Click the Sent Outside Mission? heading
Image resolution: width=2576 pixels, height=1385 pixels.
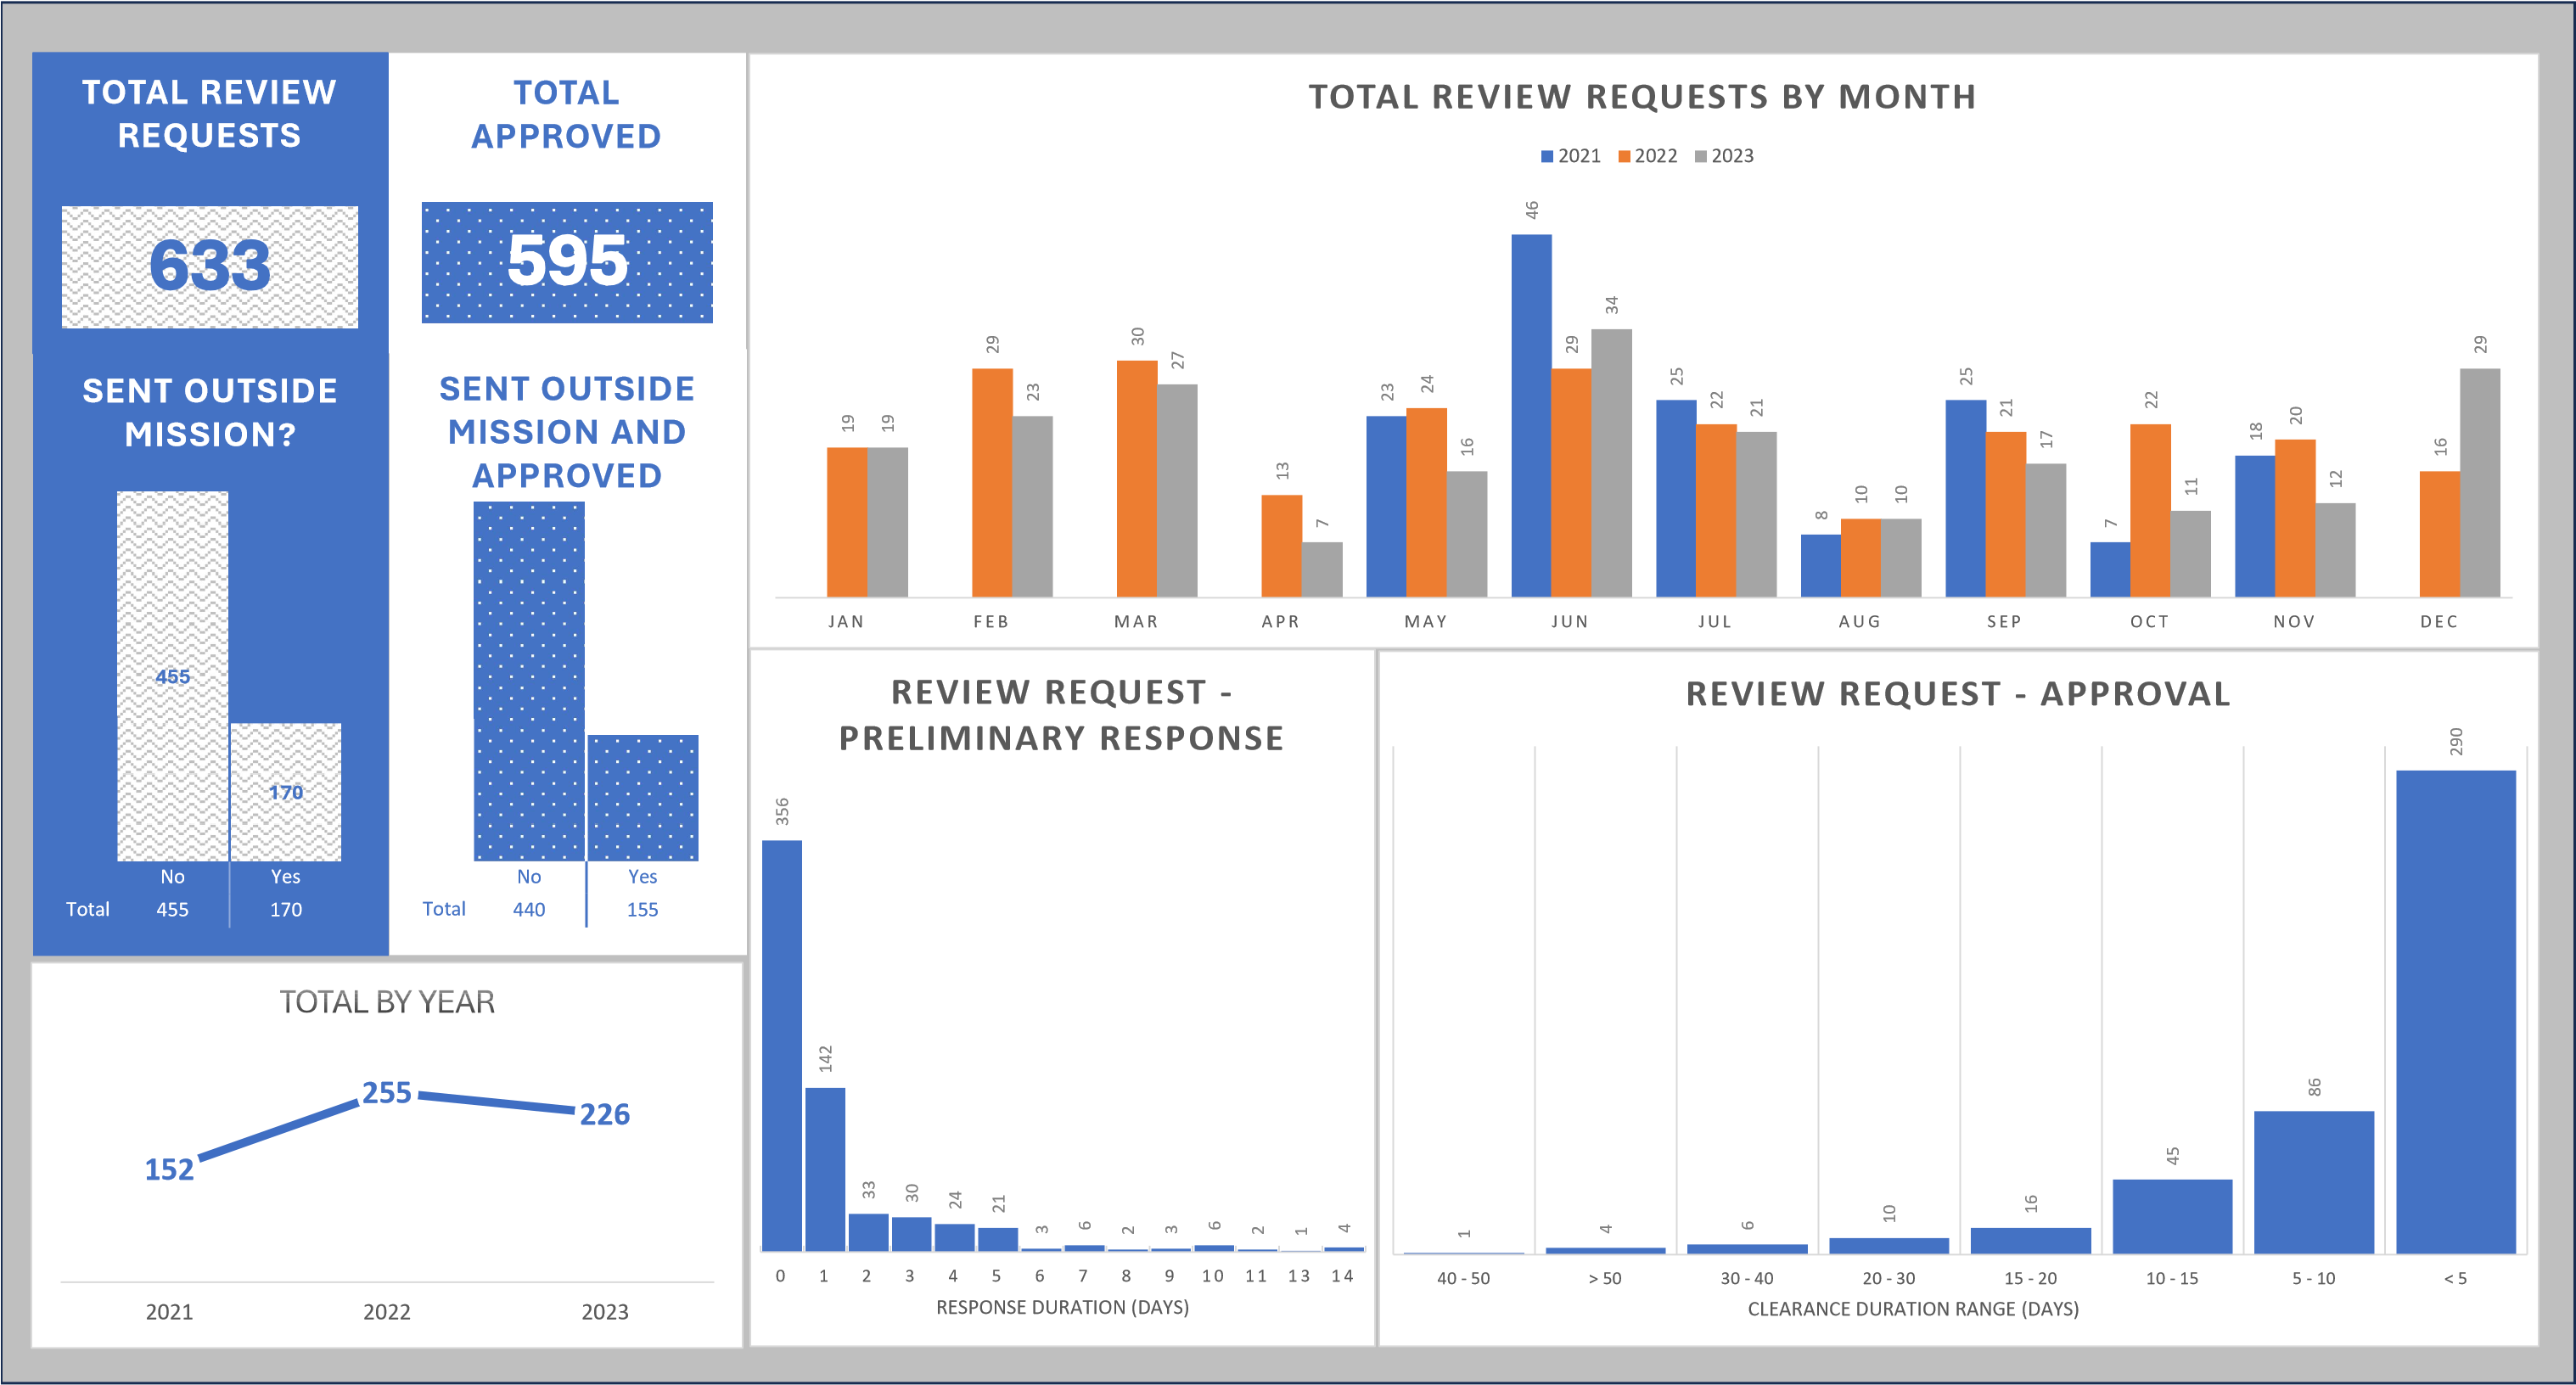210,412
